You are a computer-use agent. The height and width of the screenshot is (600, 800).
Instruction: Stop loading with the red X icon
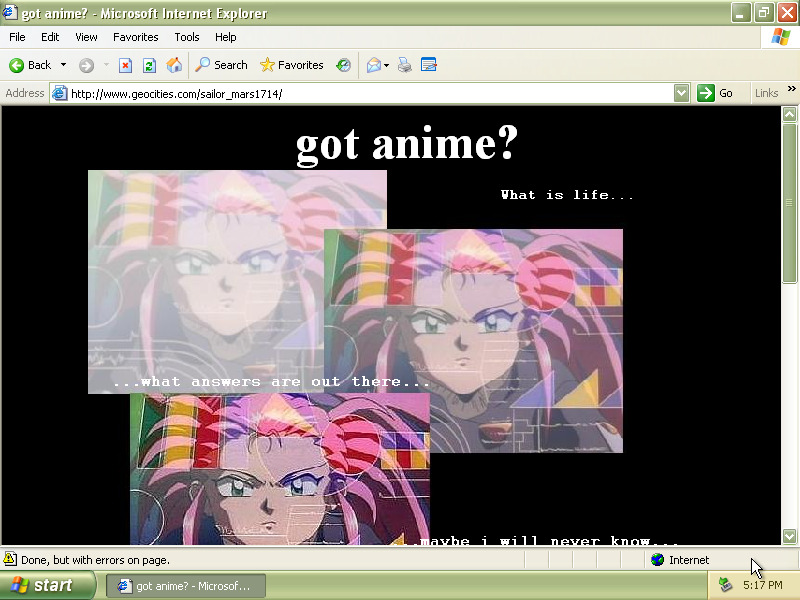click(x=126, y=65)
